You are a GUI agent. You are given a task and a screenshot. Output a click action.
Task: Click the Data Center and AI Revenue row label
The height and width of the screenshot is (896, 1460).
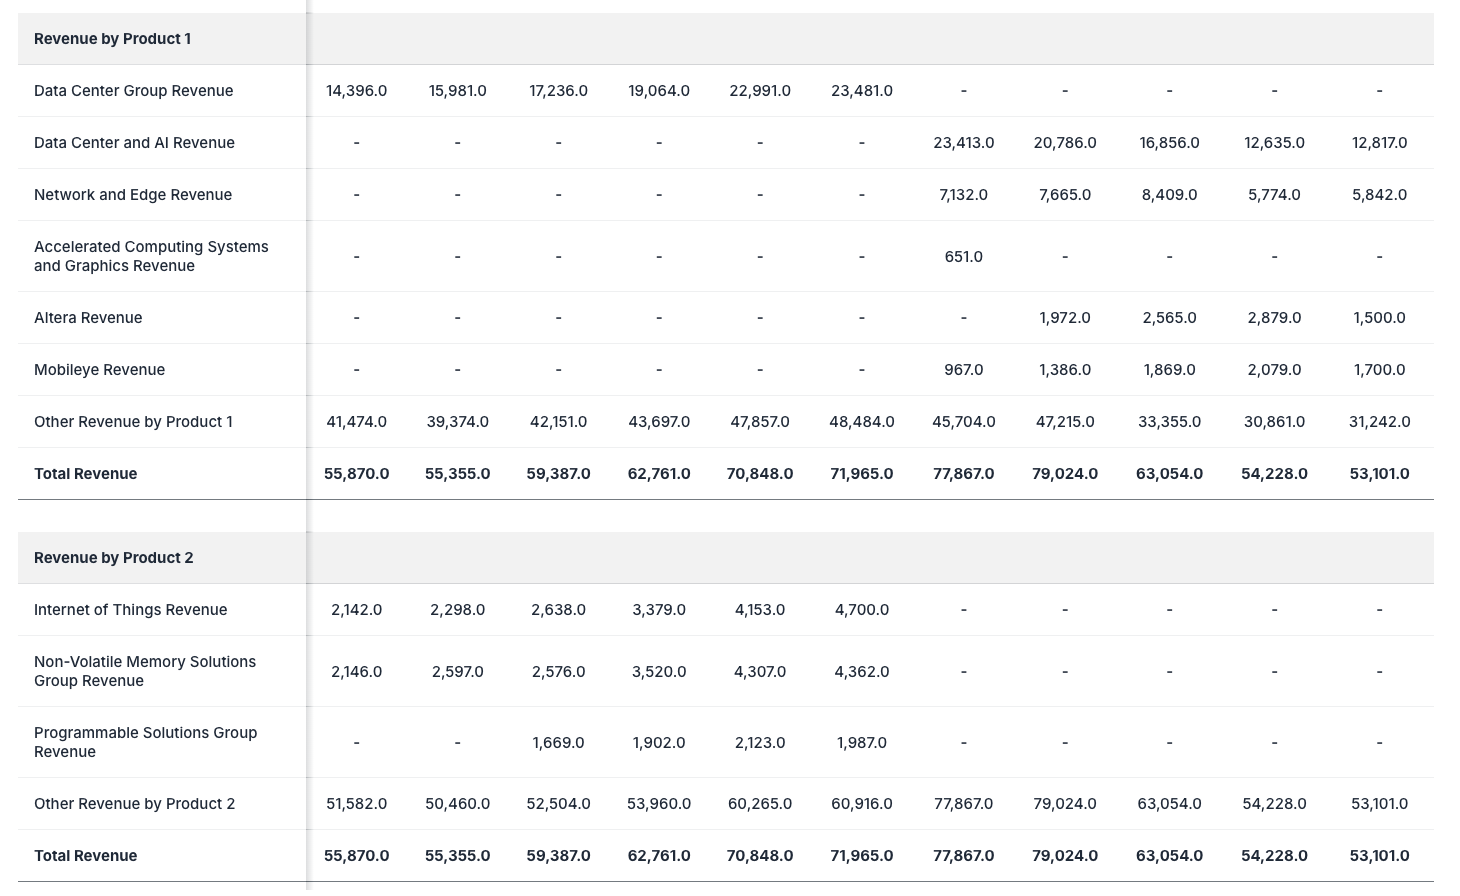click(134, 142)
